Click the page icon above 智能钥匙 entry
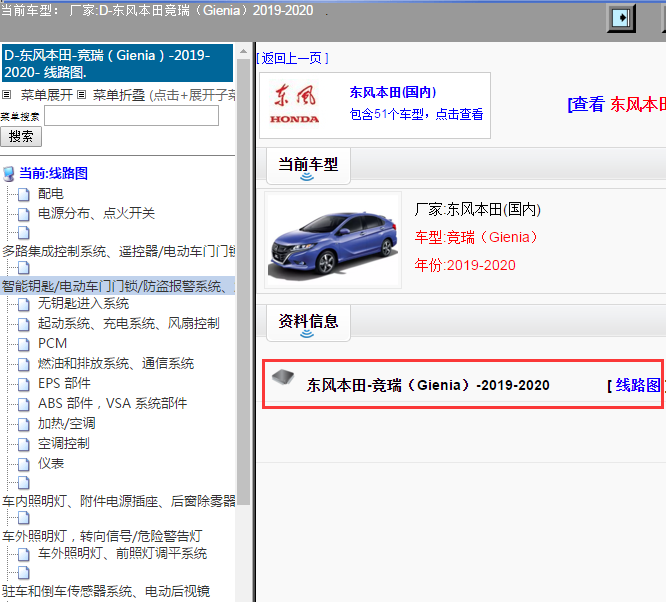 click(x=24, y=268)
